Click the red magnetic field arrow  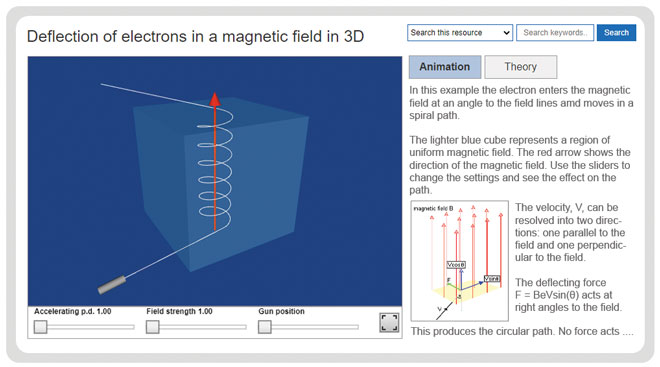[215, 161]
